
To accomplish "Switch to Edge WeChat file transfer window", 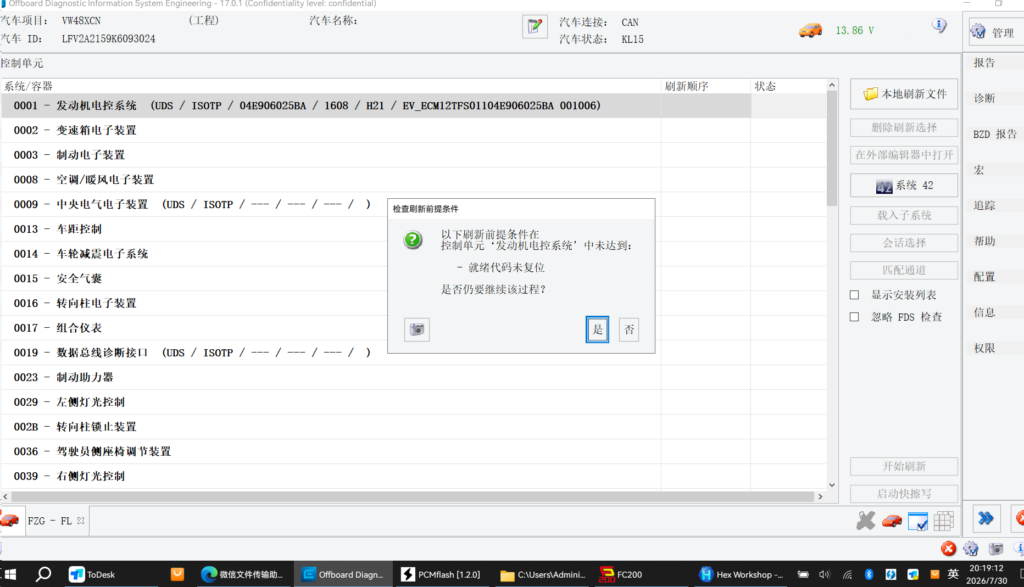I will tap(242, 574).
